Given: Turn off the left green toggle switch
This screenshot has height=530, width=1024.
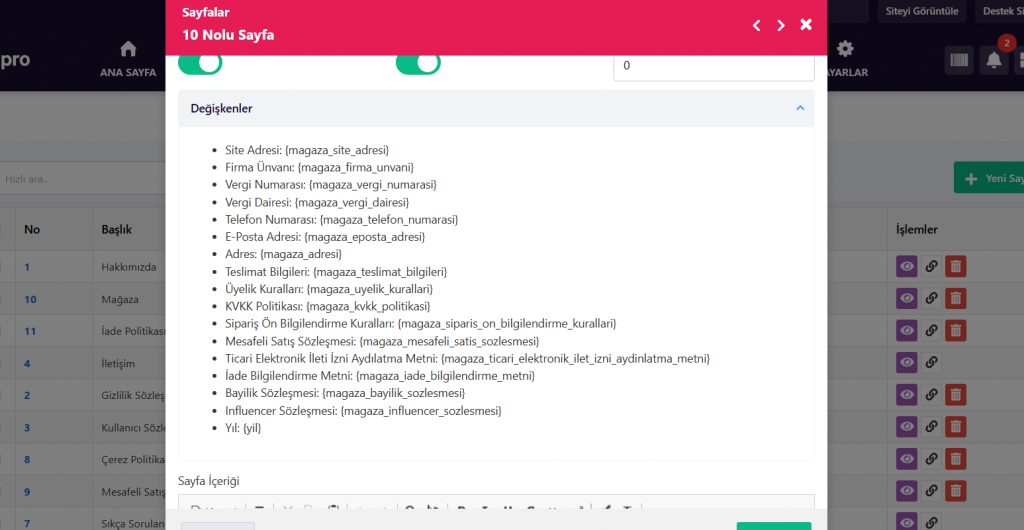Looking at the screenshot, I should point(200,63).
